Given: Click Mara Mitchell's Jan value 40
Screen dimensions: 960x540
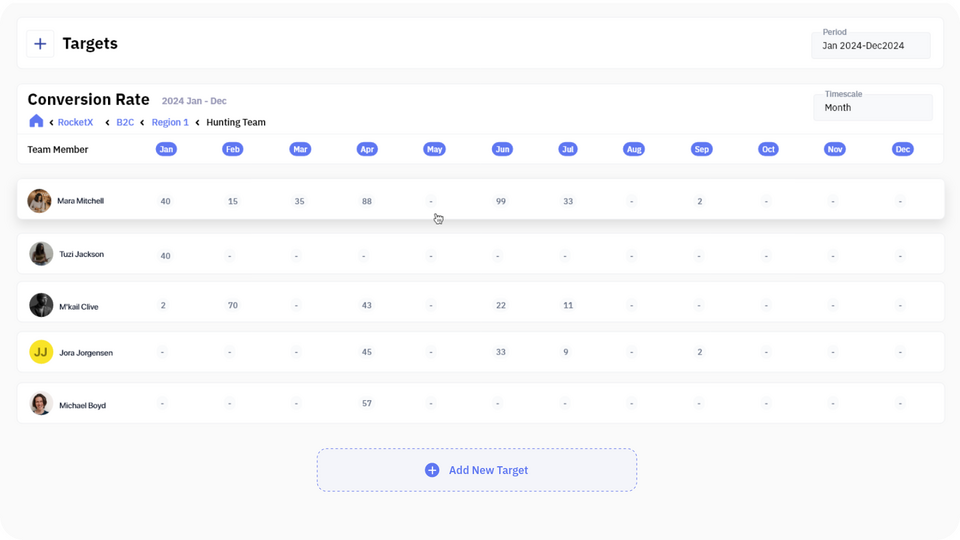Looking at the screenshot, I should point(165,201).
